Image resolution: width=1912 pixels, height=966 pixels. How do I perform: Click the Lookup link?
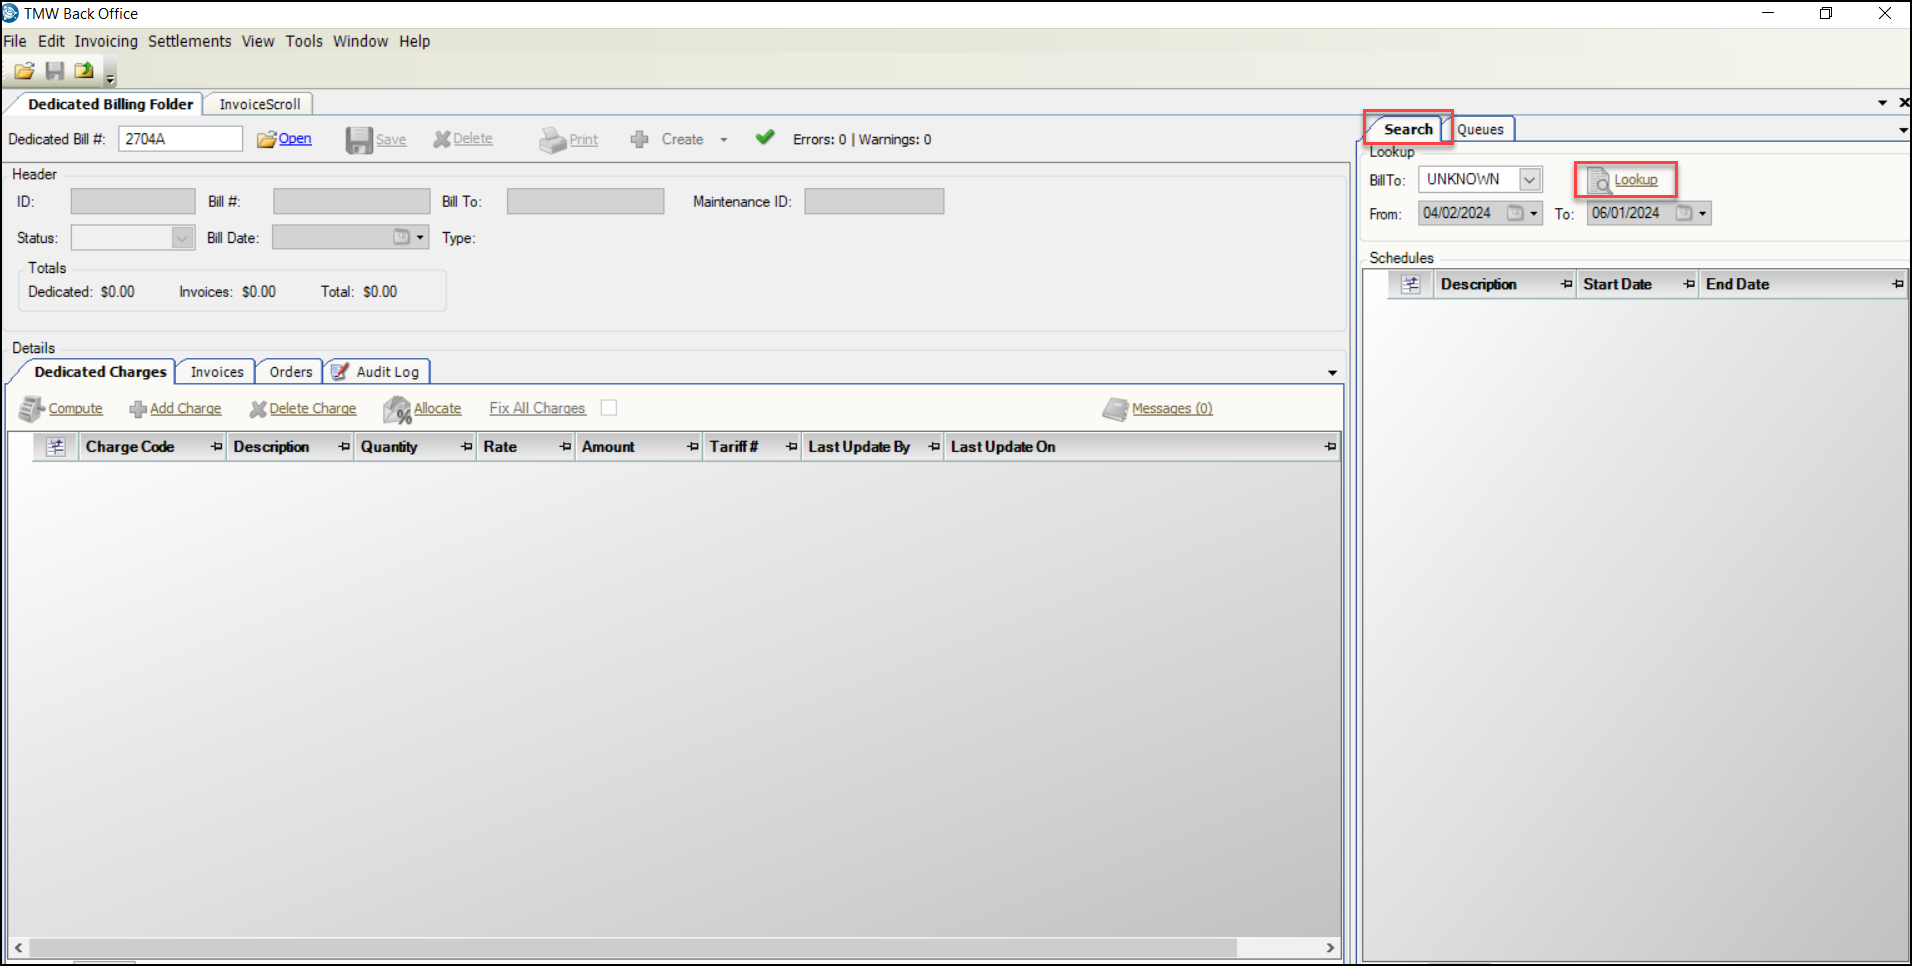[x=1636, y=180]
